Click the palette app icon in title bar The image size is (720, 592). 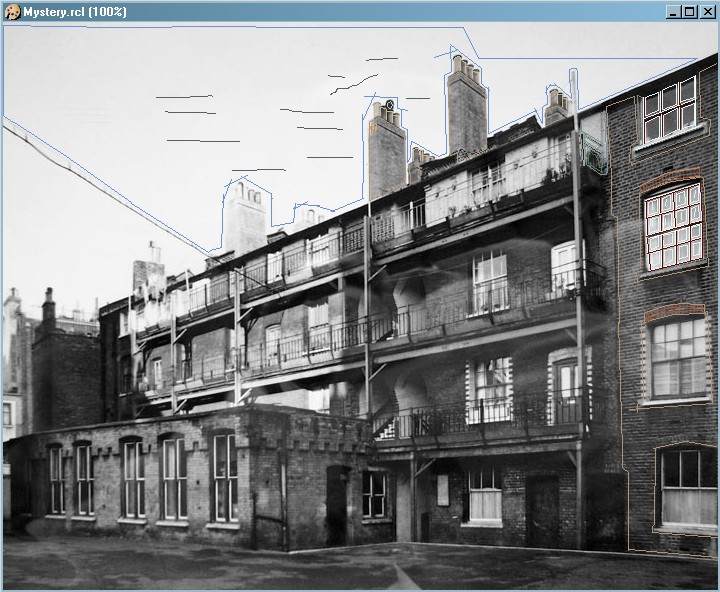point(12,11)
